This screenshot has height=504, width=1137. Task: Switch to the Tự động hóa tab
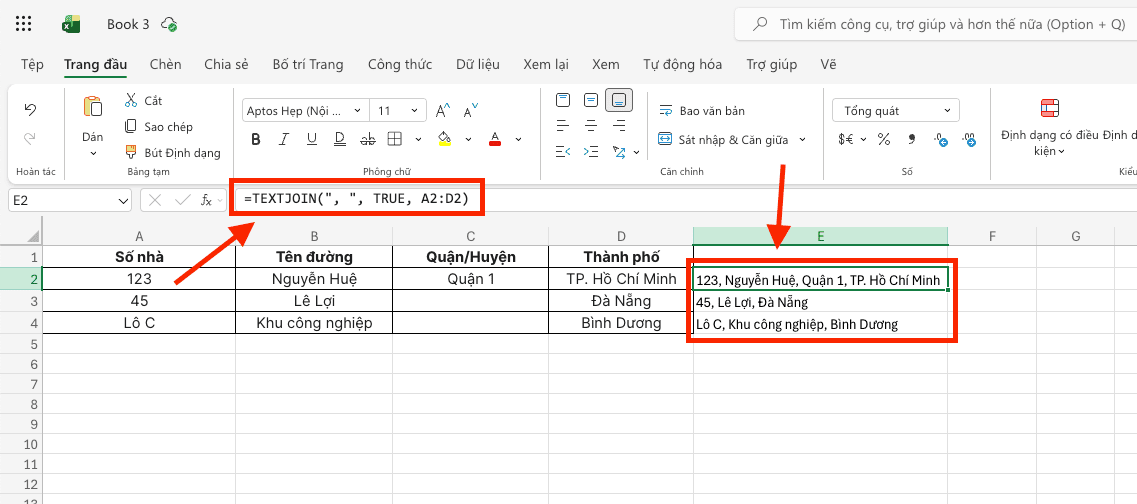click(x=682, y=65)
